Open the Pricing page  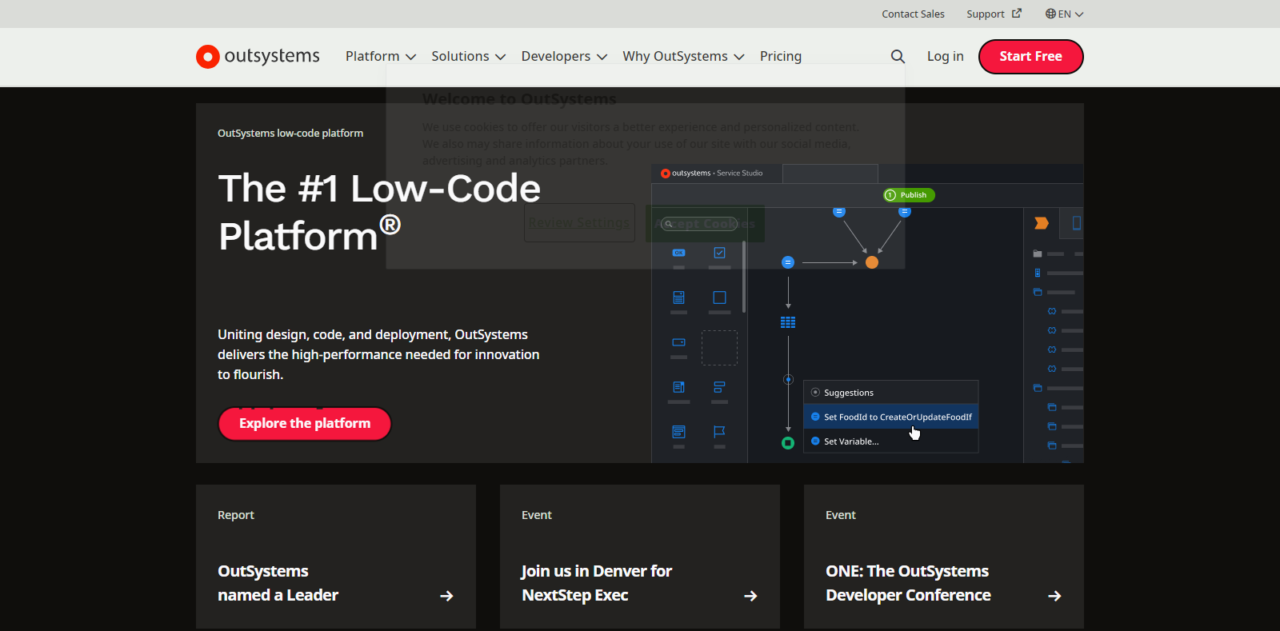tap(780, 57)
